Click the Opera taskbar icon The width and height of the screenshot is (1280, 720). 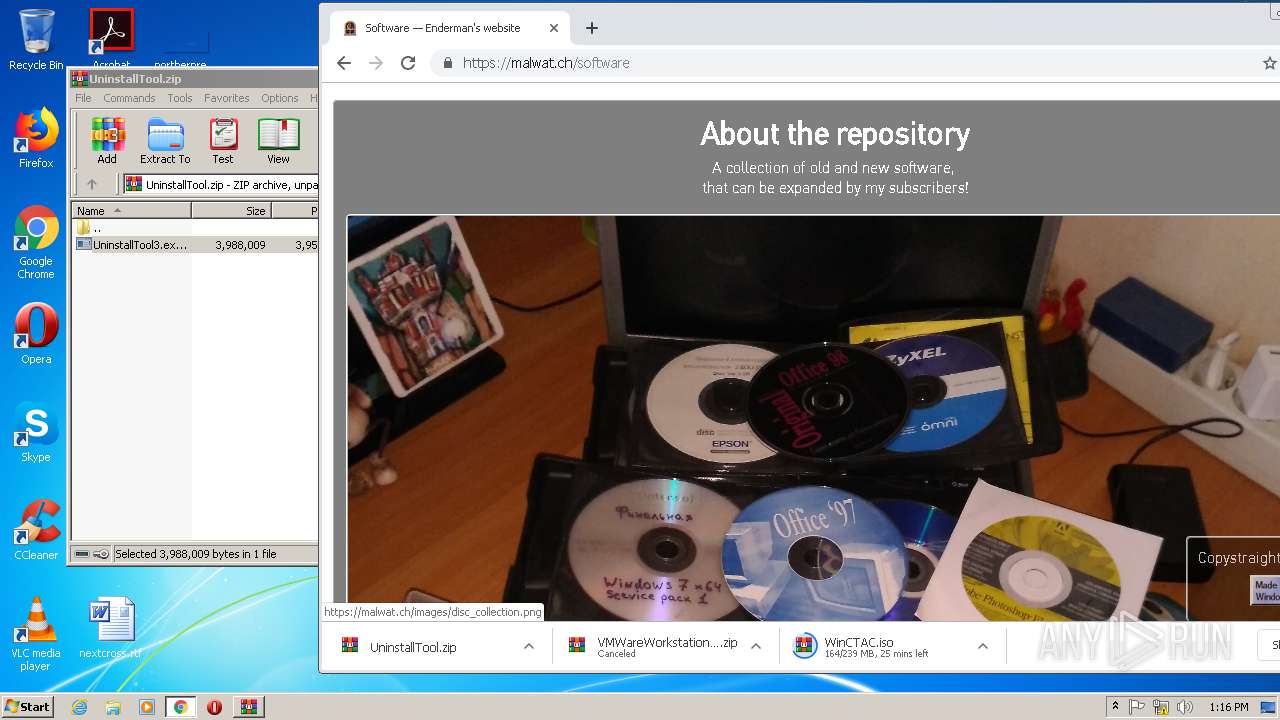tap(214, 707)
